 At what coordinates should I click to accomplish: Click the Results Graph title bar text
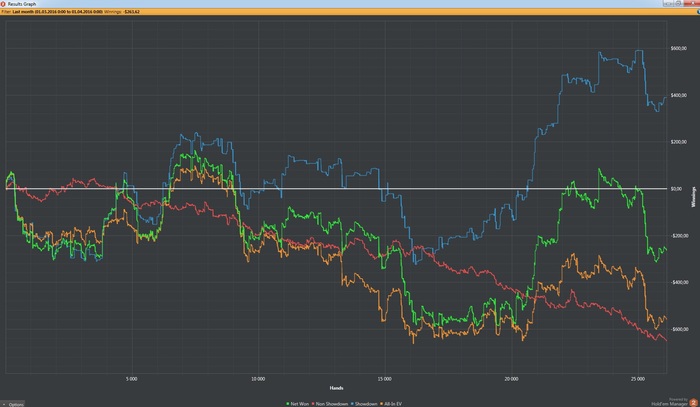coord(22,4)
